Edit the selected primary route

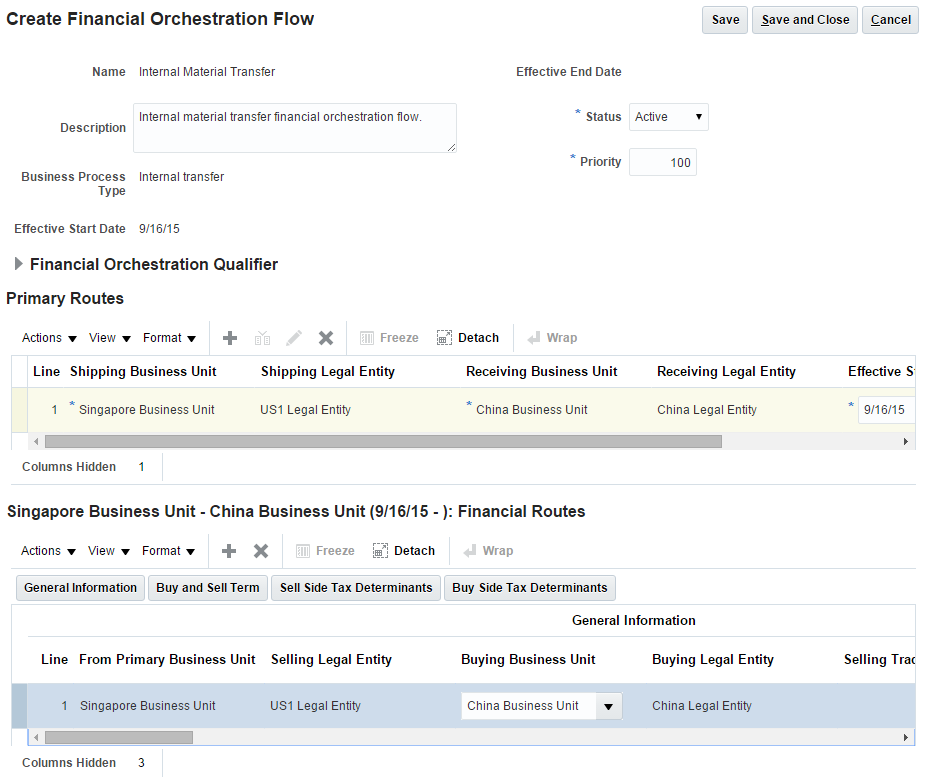click(x=293, y=338)
